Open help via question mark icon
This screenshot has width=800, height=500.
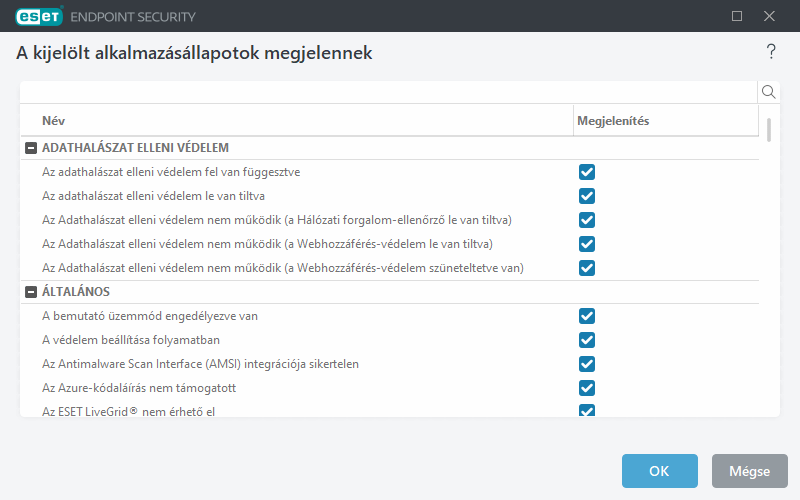(x=771, y=52)
